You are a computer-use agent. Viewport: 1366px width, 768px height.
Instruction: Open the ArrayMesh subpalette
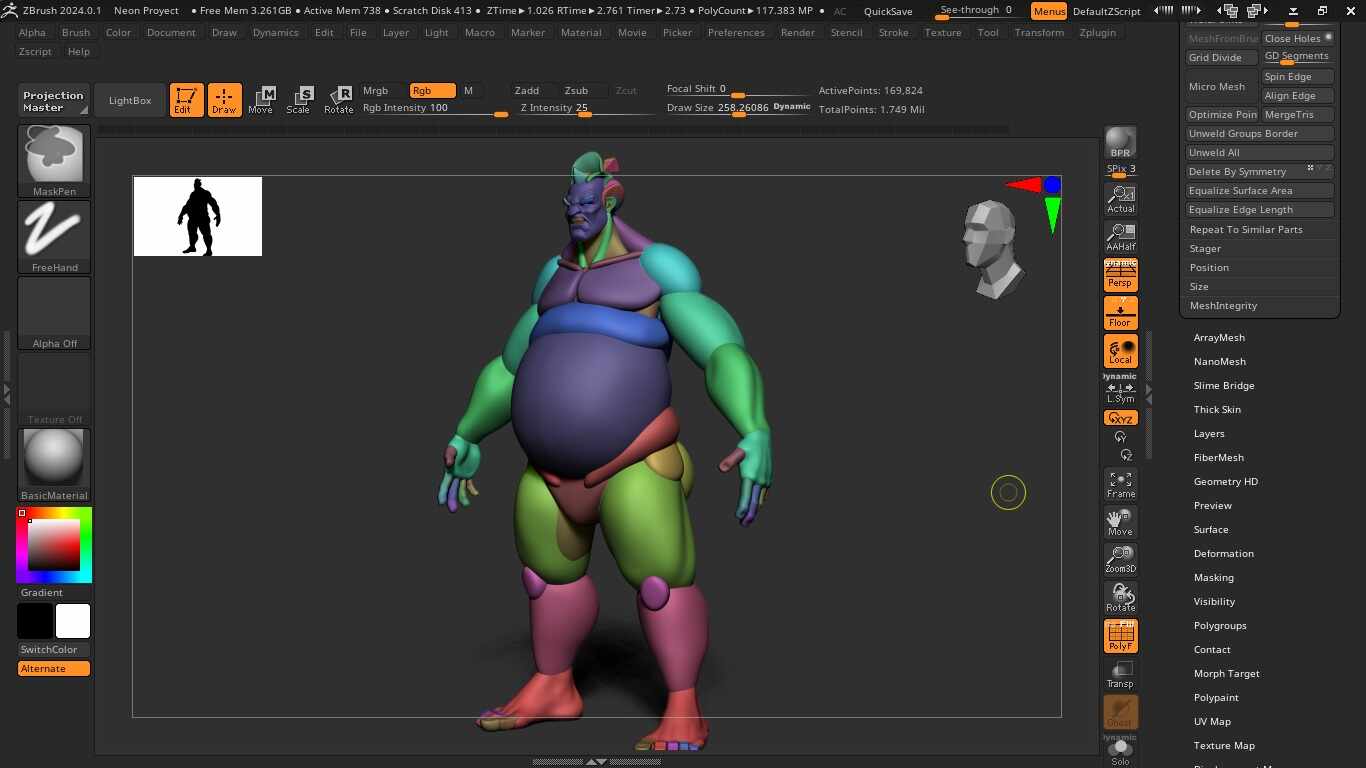[1219, 337]
